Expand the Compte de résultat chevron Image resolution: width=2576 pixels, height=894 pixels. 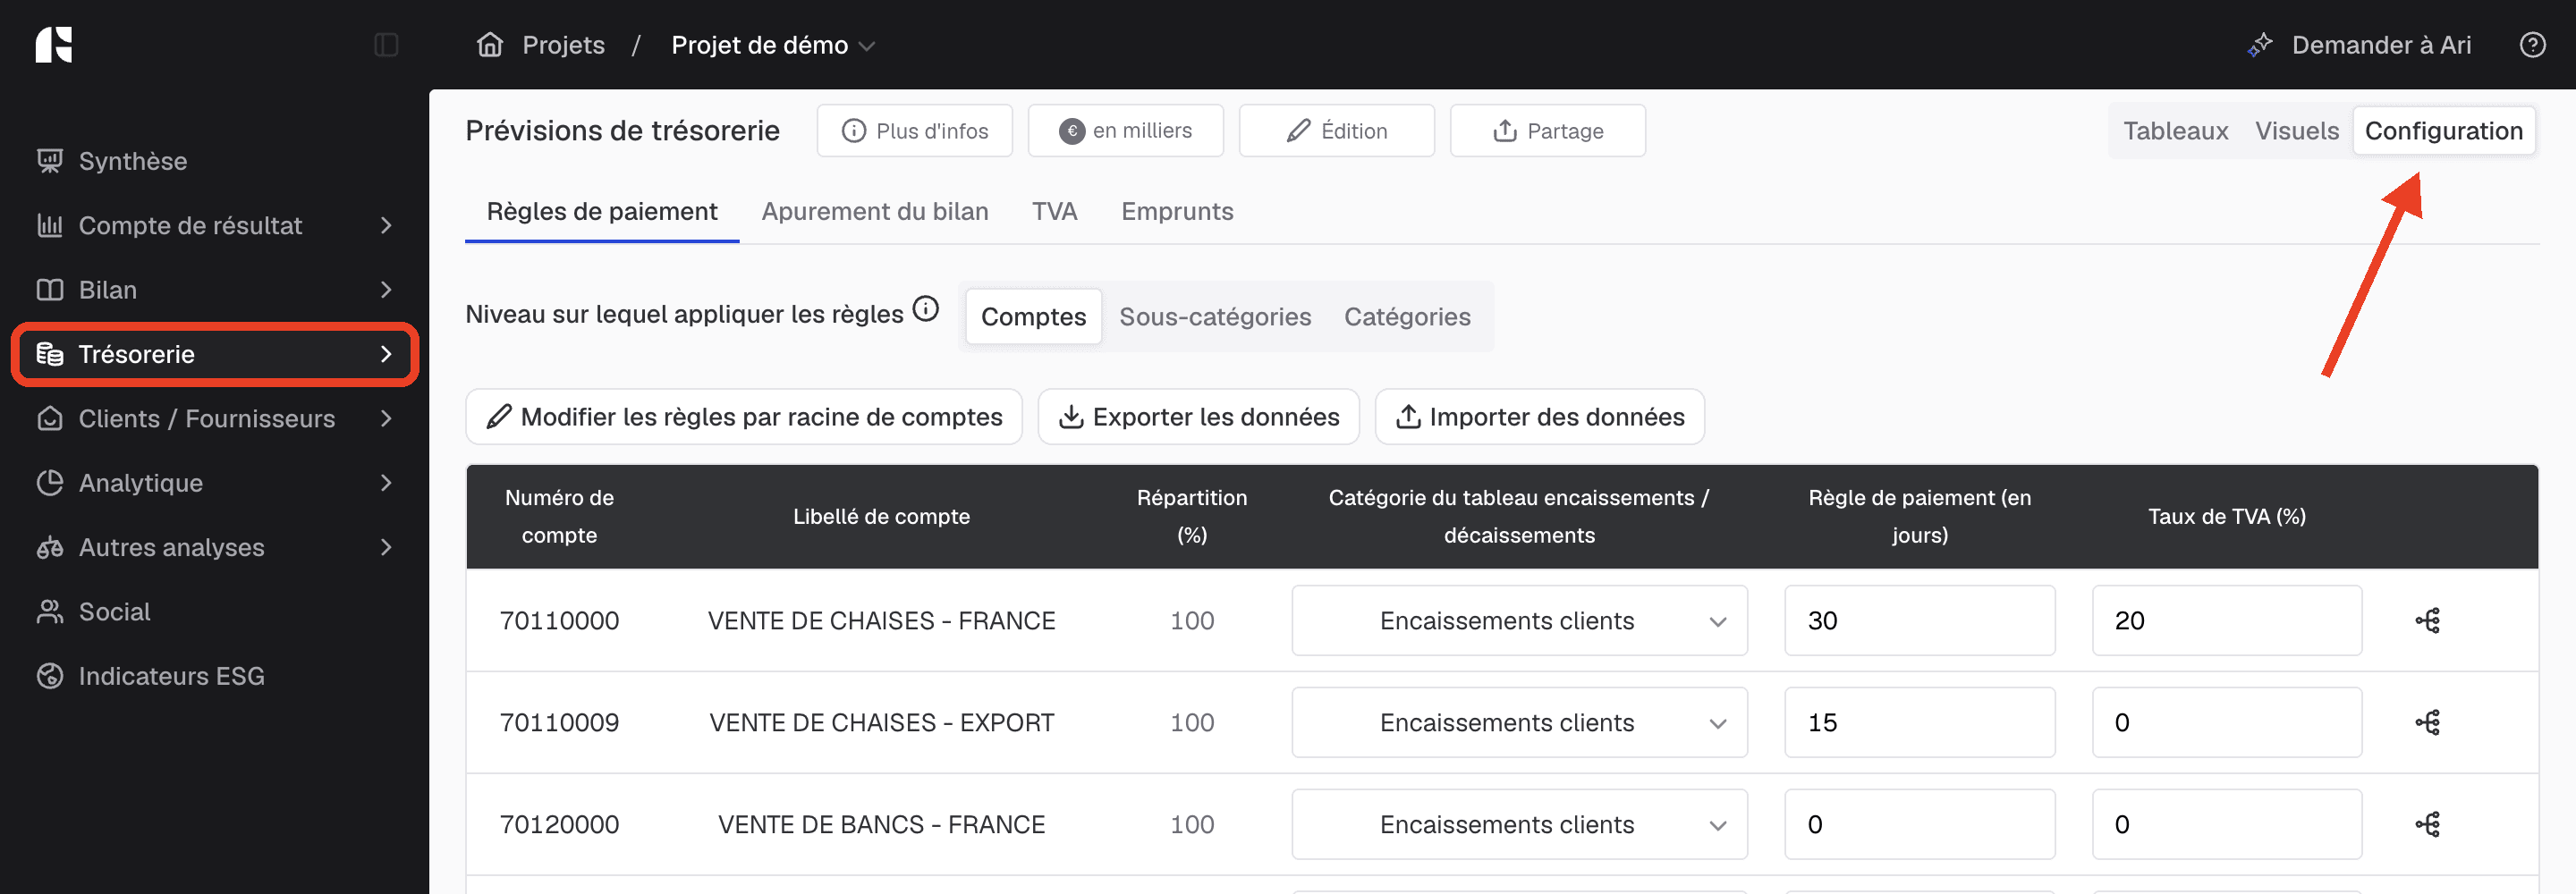(x=386, y=226)
